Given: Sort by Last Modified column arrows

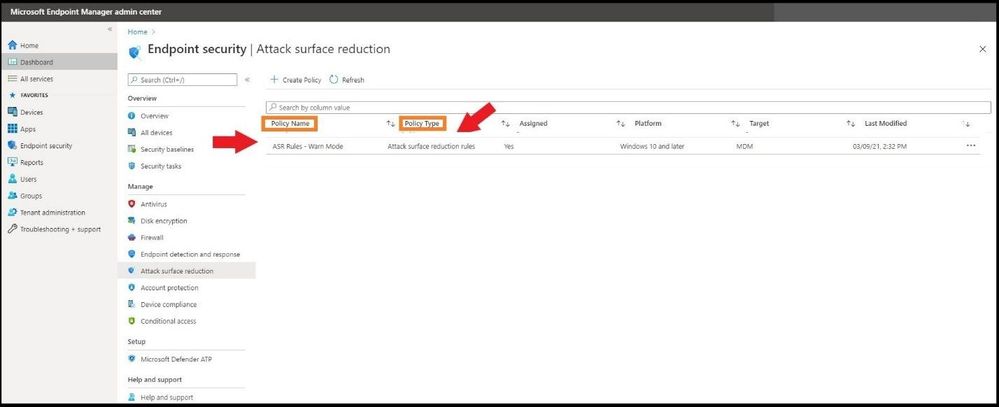Looking at the screenshot, I should coord(966,124).
